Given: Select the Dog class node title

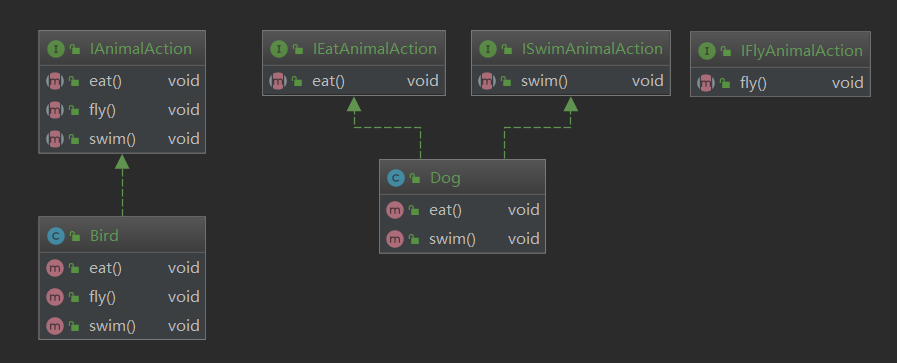Looking at the screenshot, I should coord(462,178).
